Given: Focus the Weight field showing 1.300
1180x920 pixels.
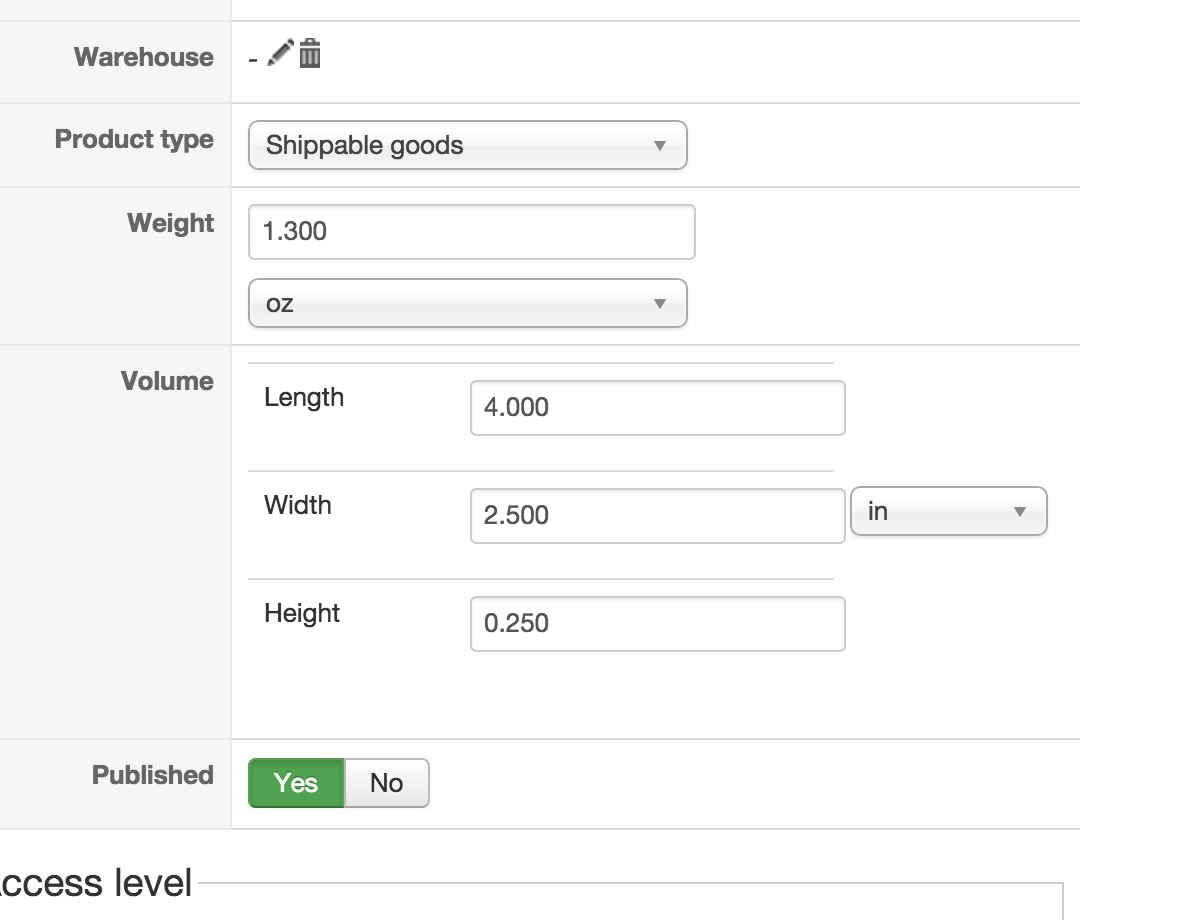Looking at the screenshot, I should pyautogui.click(x=471, y=232).
